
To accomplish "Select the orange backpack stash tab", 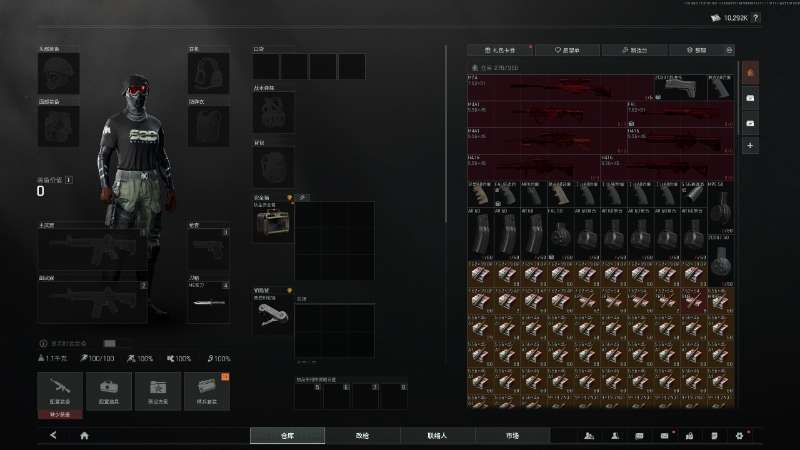I will tap(750, 73).
